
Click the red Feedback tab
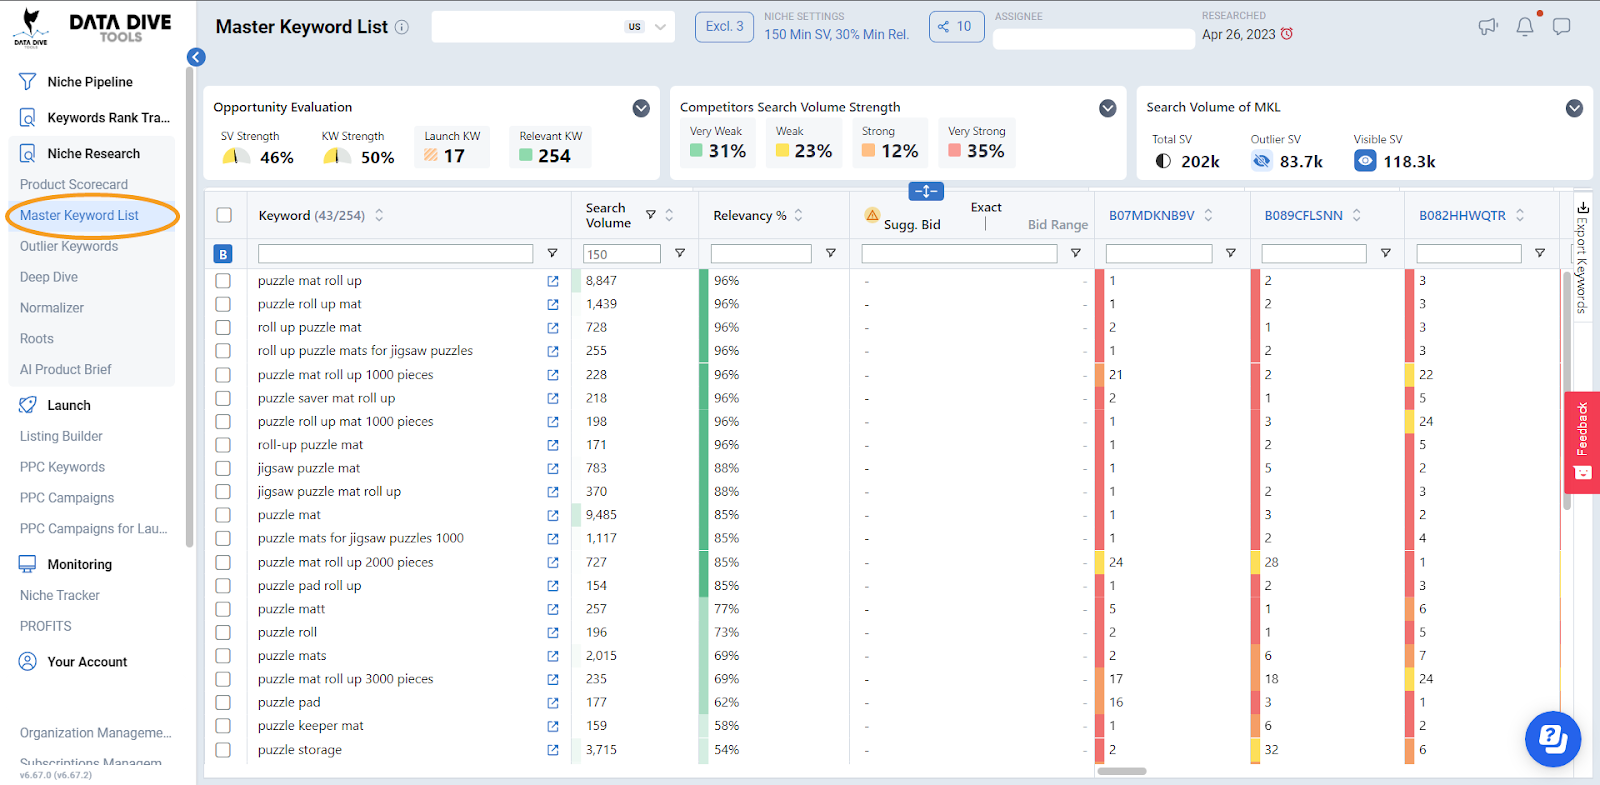pyautogui.click(x=1582, y=442)
